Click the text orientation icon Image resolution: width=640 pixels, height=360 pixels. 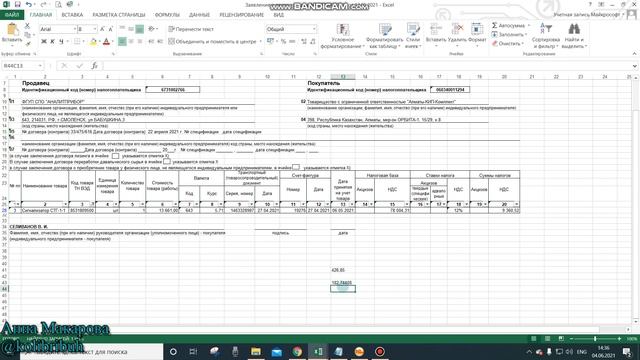tap(151, 29)
